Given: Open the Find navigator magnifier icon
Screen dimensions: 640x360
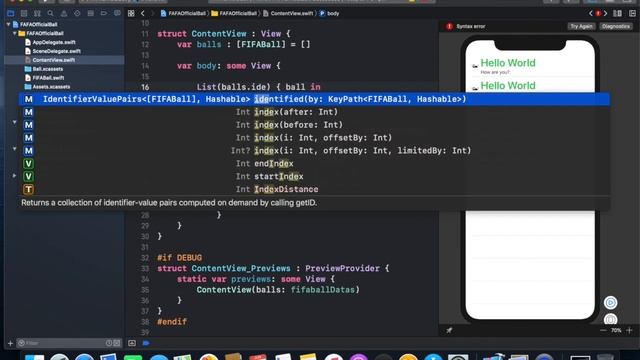Looking at the screenshot, I should click(50, 13).
